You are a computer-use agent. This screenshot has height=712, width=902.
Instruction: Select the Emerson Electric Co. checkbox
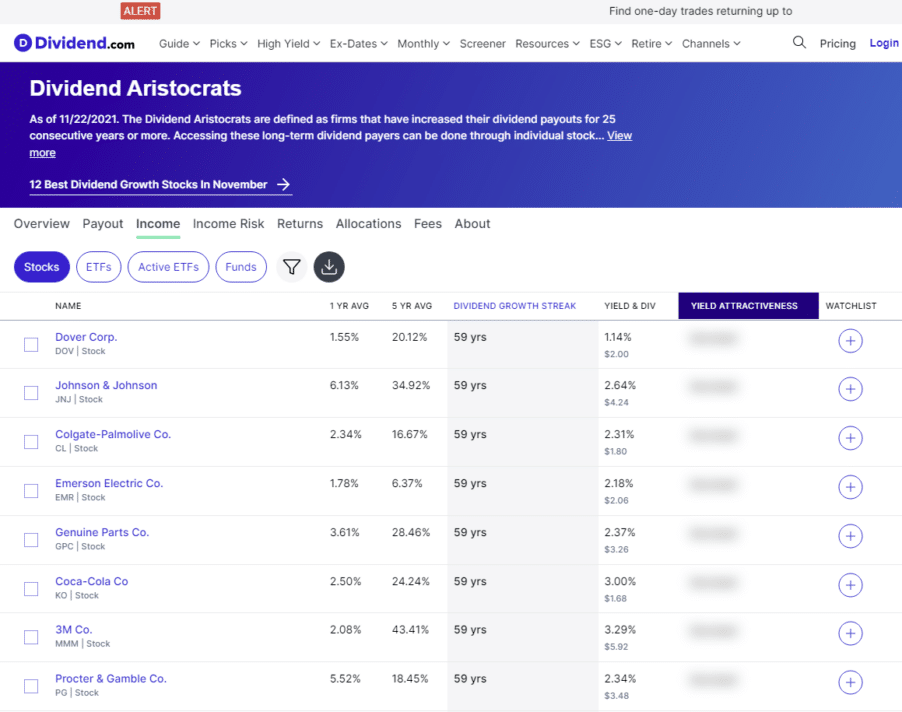[x=31, y=491]
